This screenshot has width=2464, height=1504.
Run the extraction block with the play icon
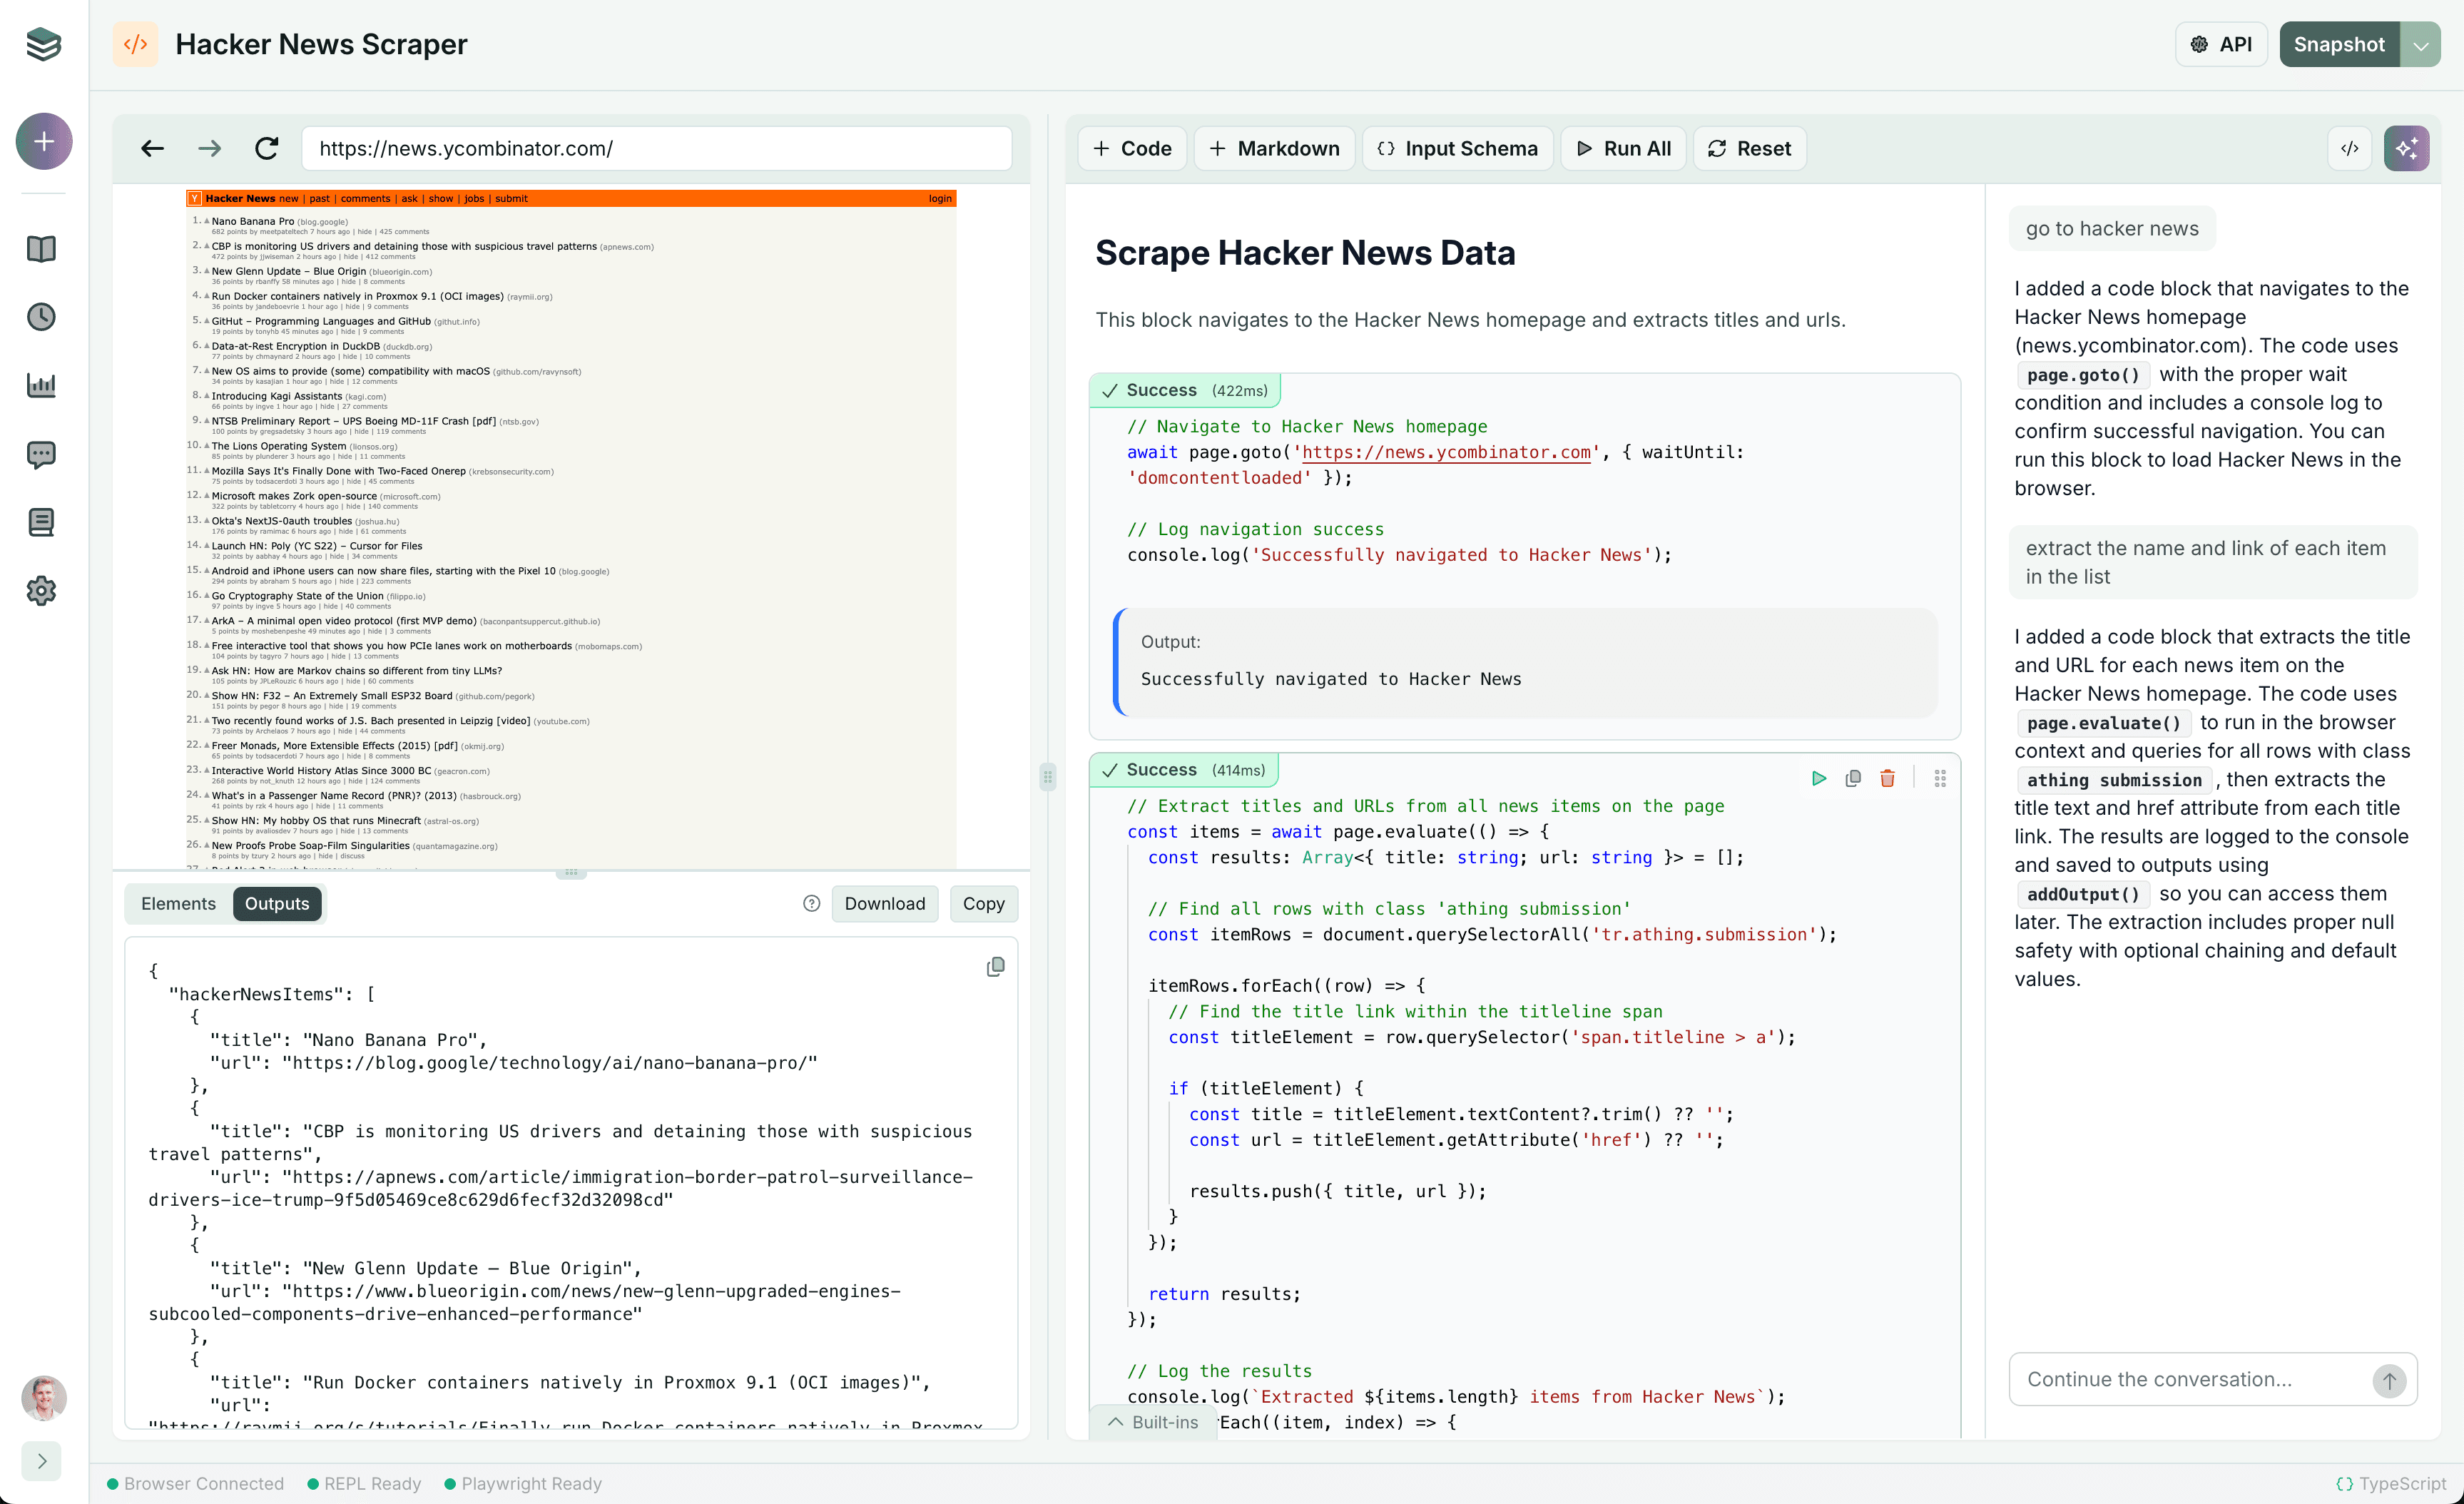coord(1818,778)
